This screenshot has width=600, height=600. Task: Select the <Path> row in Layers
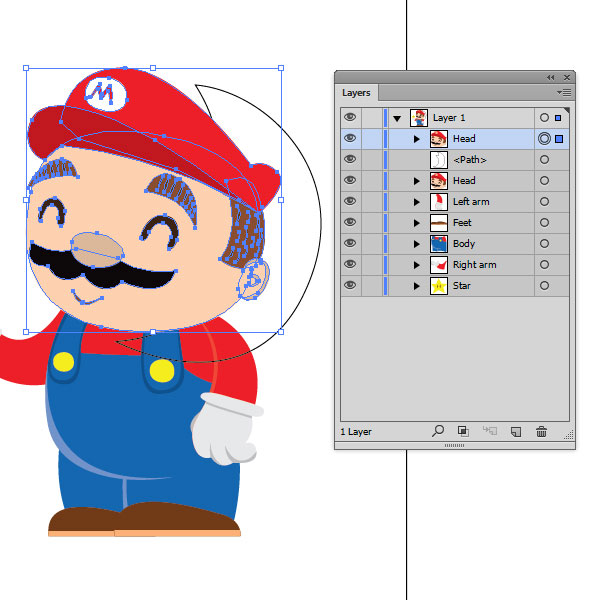470,160
